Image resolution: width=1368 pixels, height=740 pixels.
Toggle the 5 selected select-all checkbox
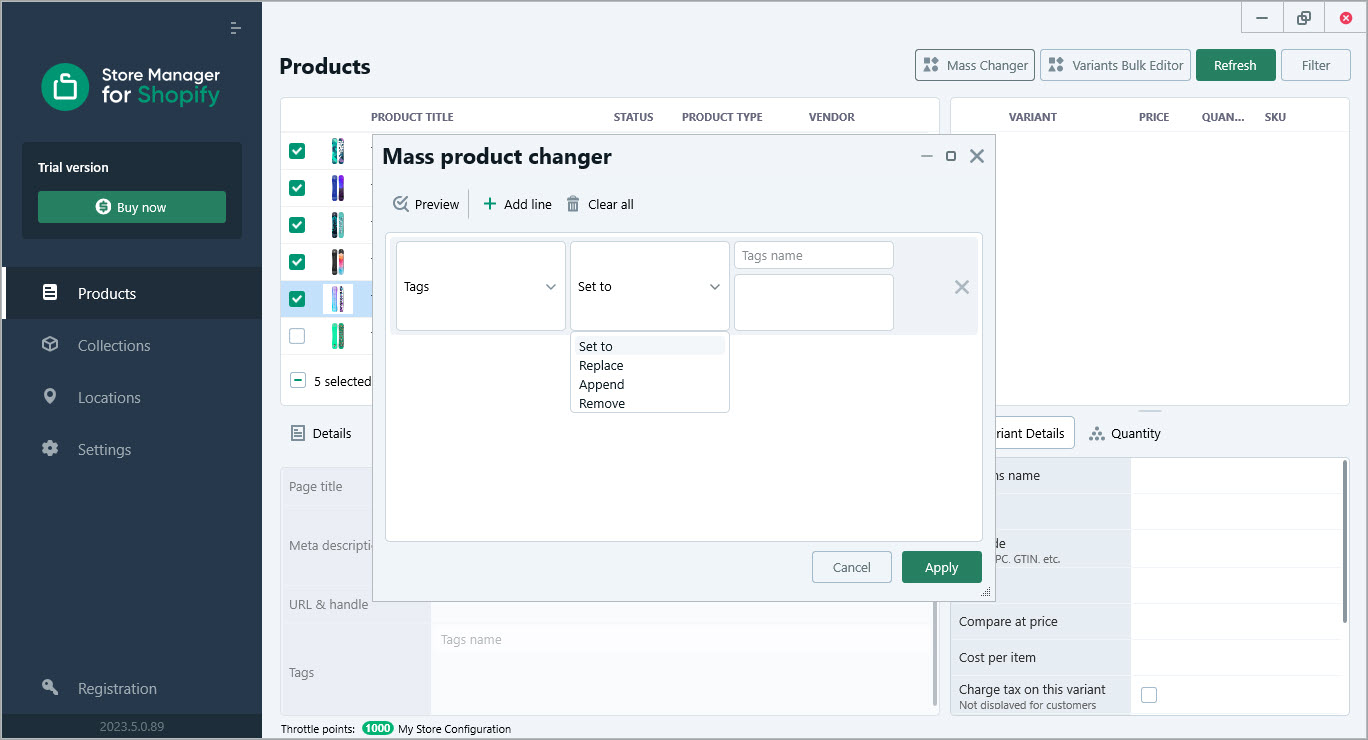tap(297, 380)
